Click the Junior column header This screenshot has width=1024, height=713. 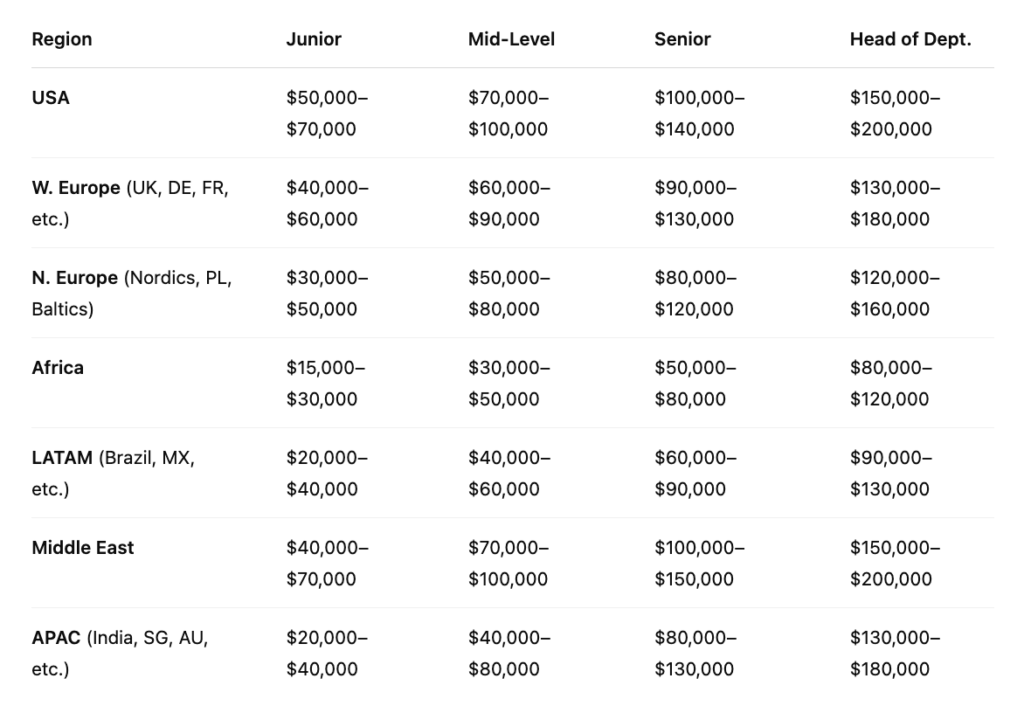(x=314, y=40)
